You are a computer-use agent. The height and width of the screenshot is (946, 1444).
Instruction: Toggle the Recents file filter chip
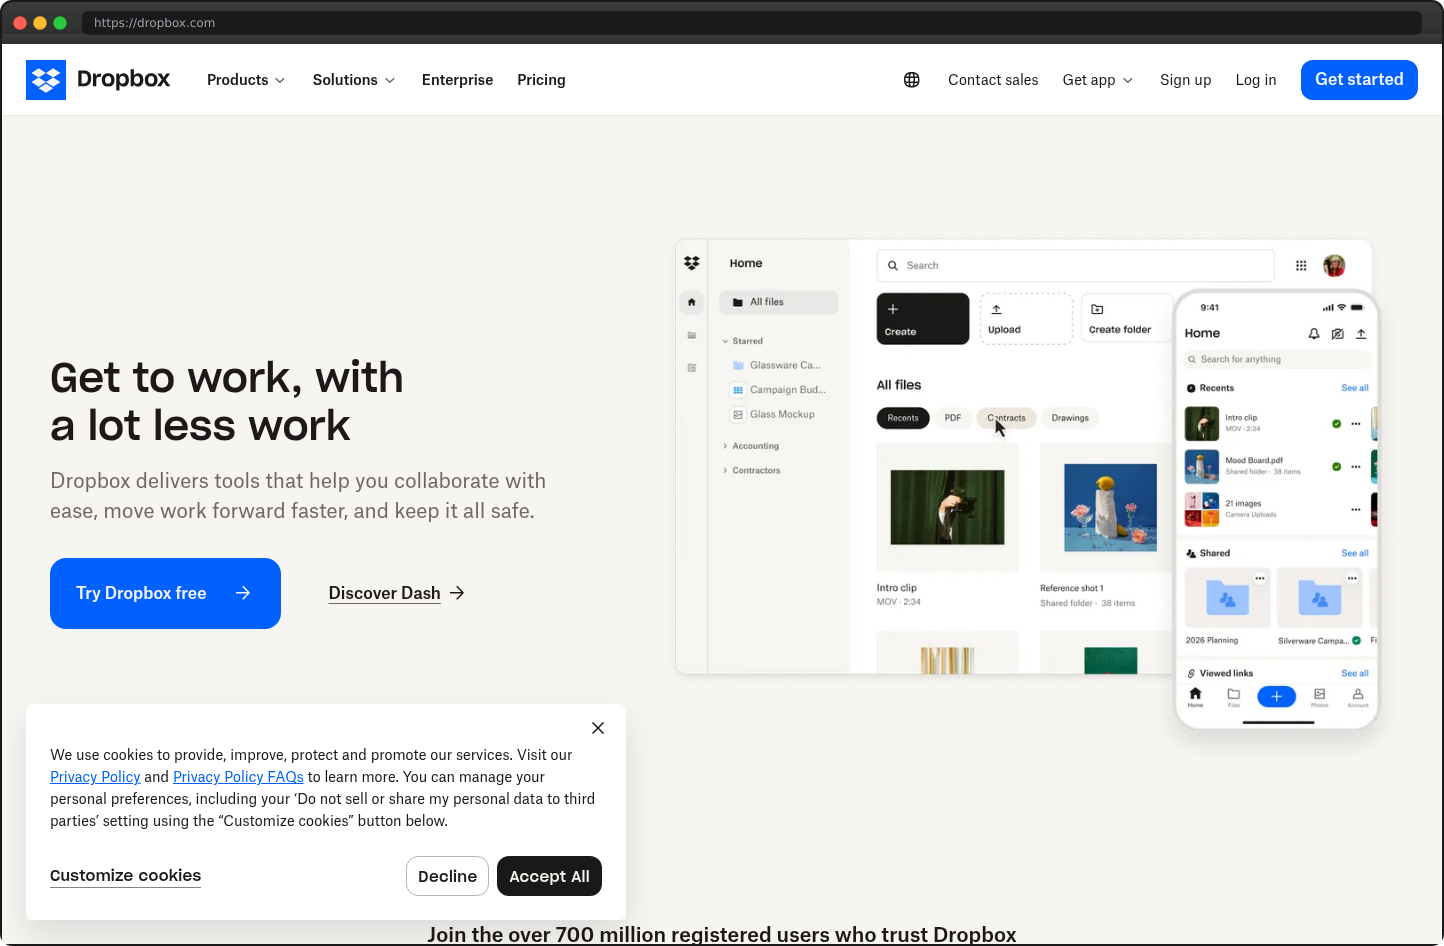point(902,418)
